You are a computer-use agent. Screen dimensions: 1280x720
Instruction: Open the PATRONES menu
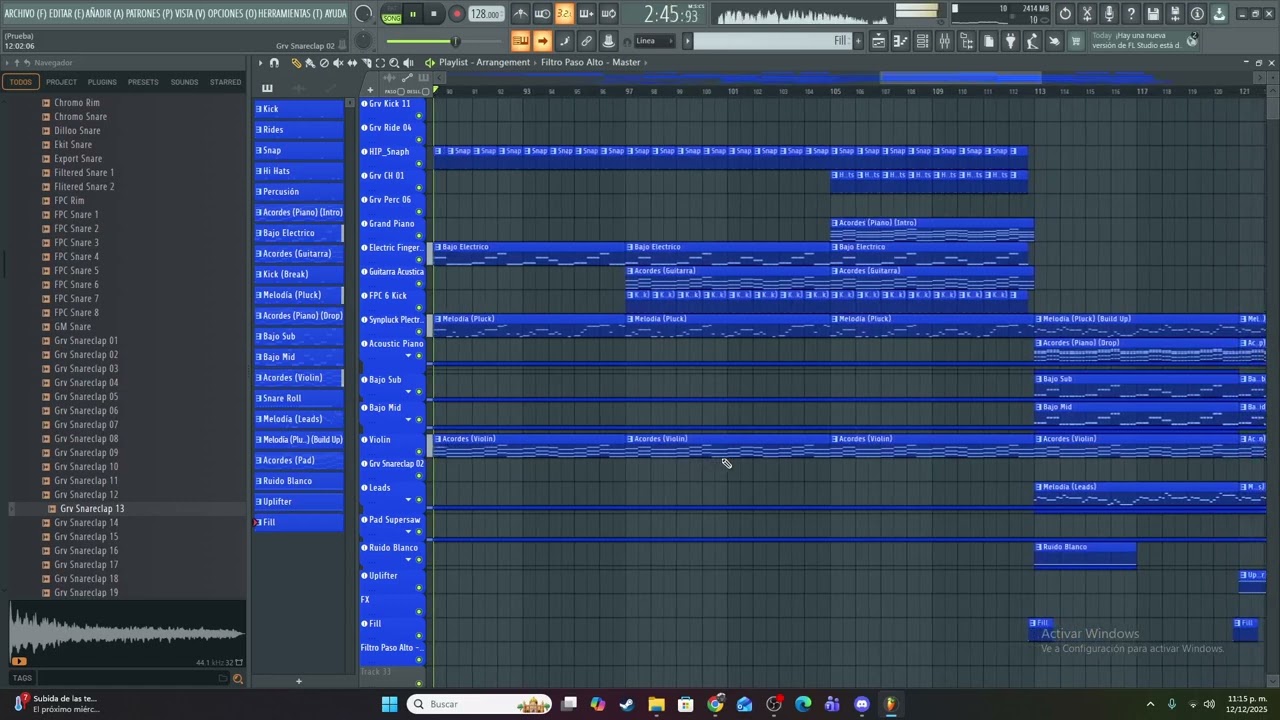[x=148, y=14]
